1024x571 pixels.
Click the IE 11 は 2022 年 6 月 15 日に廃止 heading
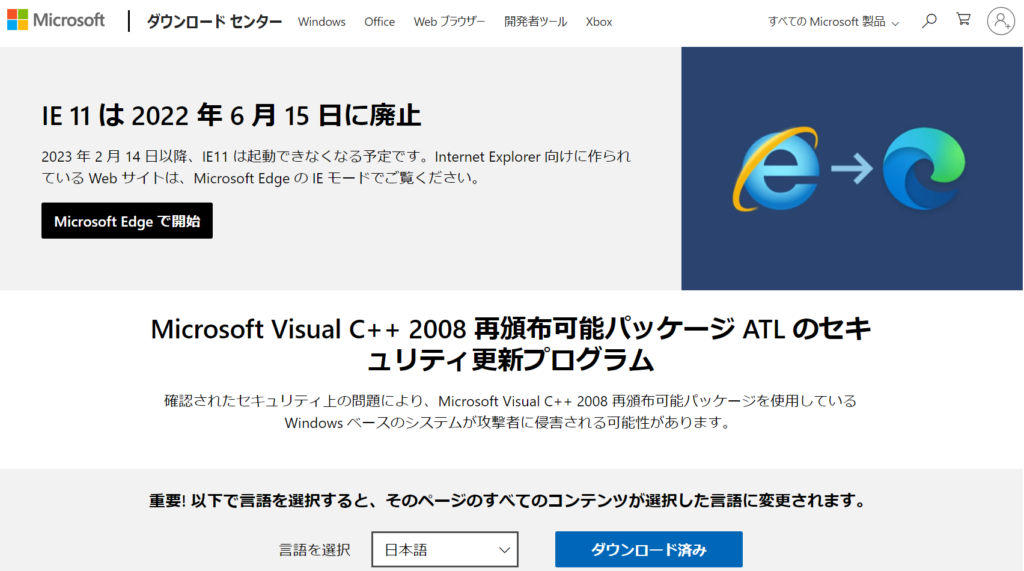pos(231,116)
